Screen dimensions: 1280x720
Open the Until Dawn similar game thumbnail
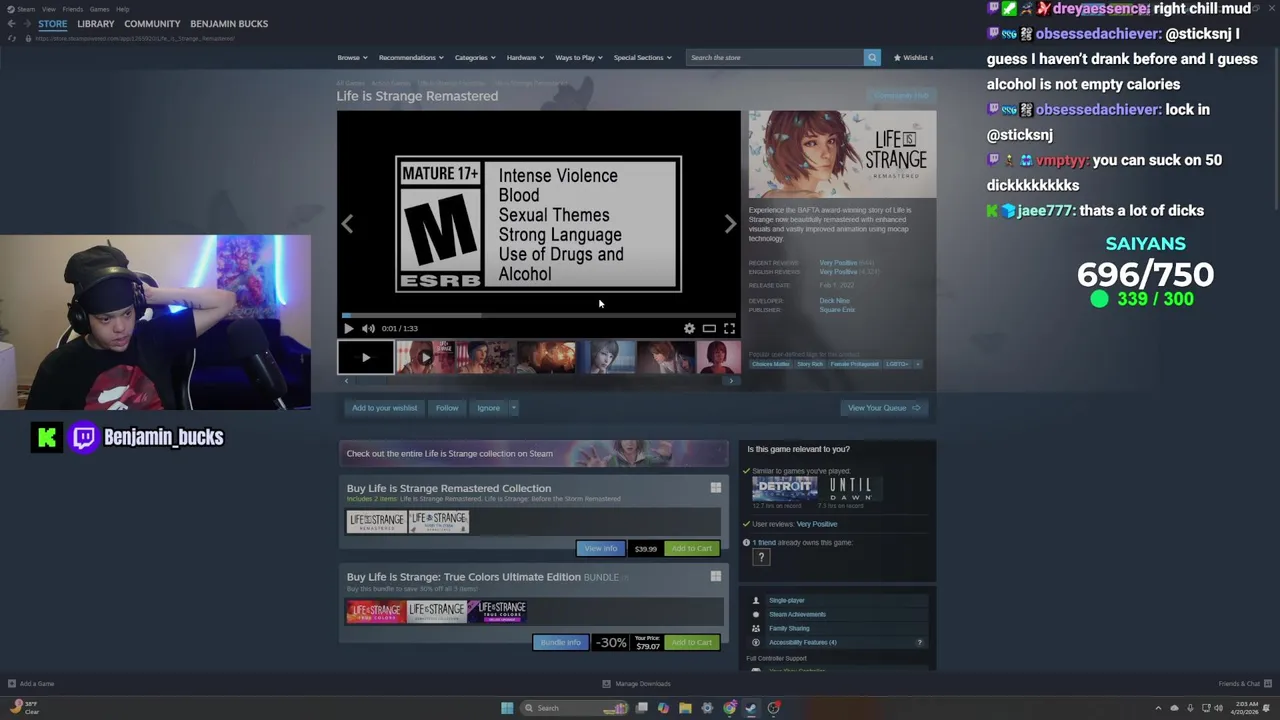[x=850, y=488]
